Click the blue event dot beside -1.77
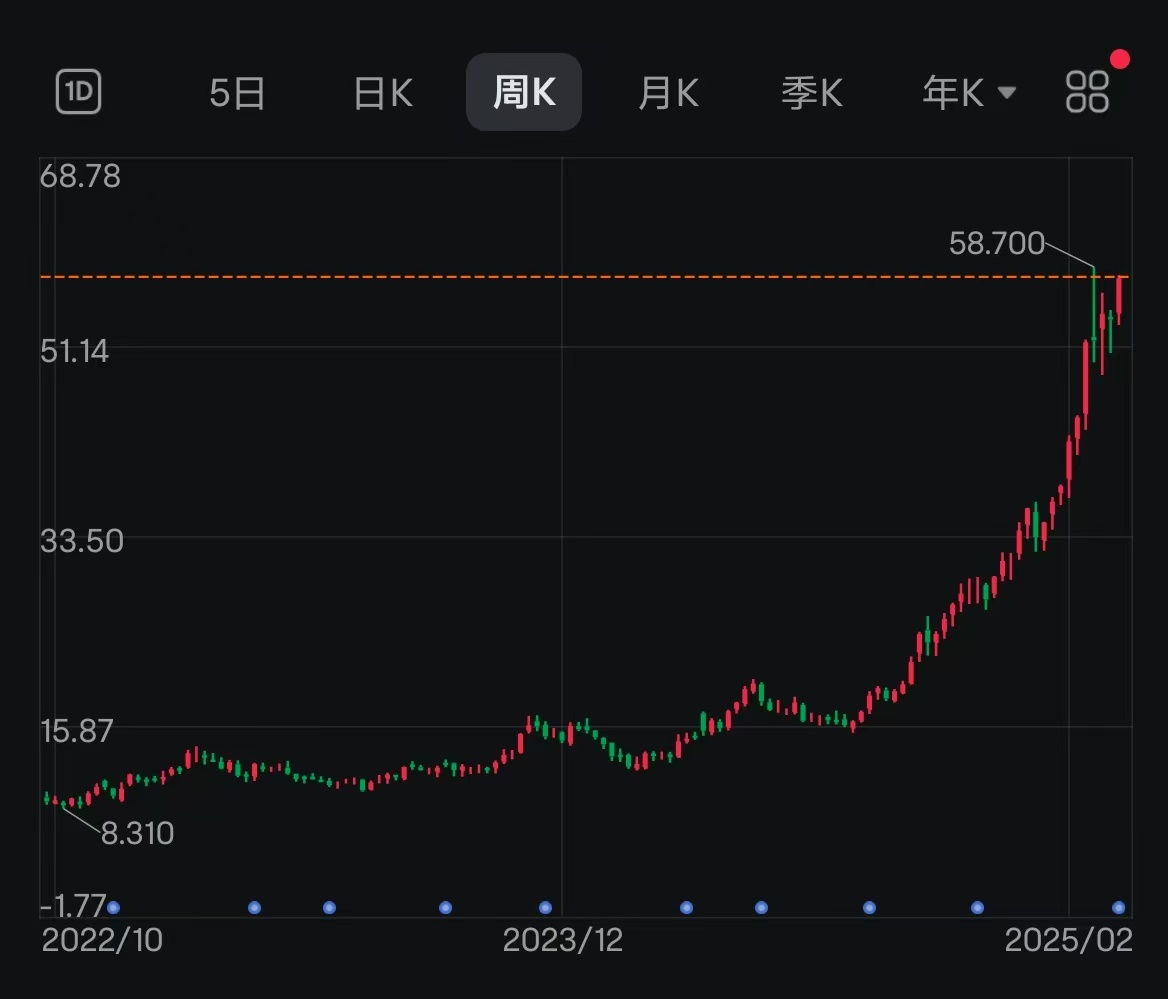Viewport: 1168px width, 999px height. [113, 907]
